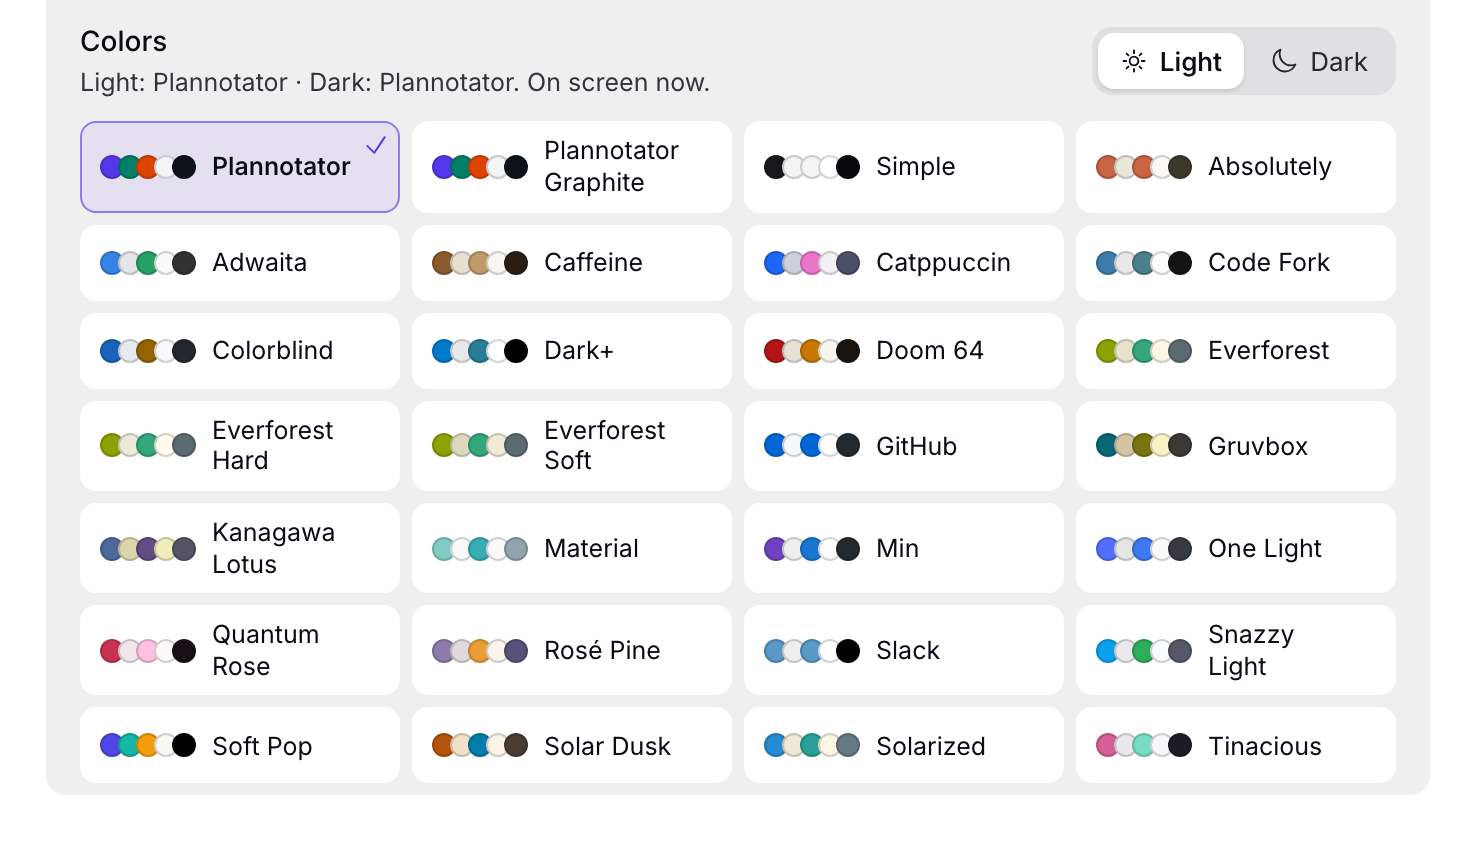Choose the Dark+ theme
This screenshot has width=1476, height=842.
pos(572,351)
